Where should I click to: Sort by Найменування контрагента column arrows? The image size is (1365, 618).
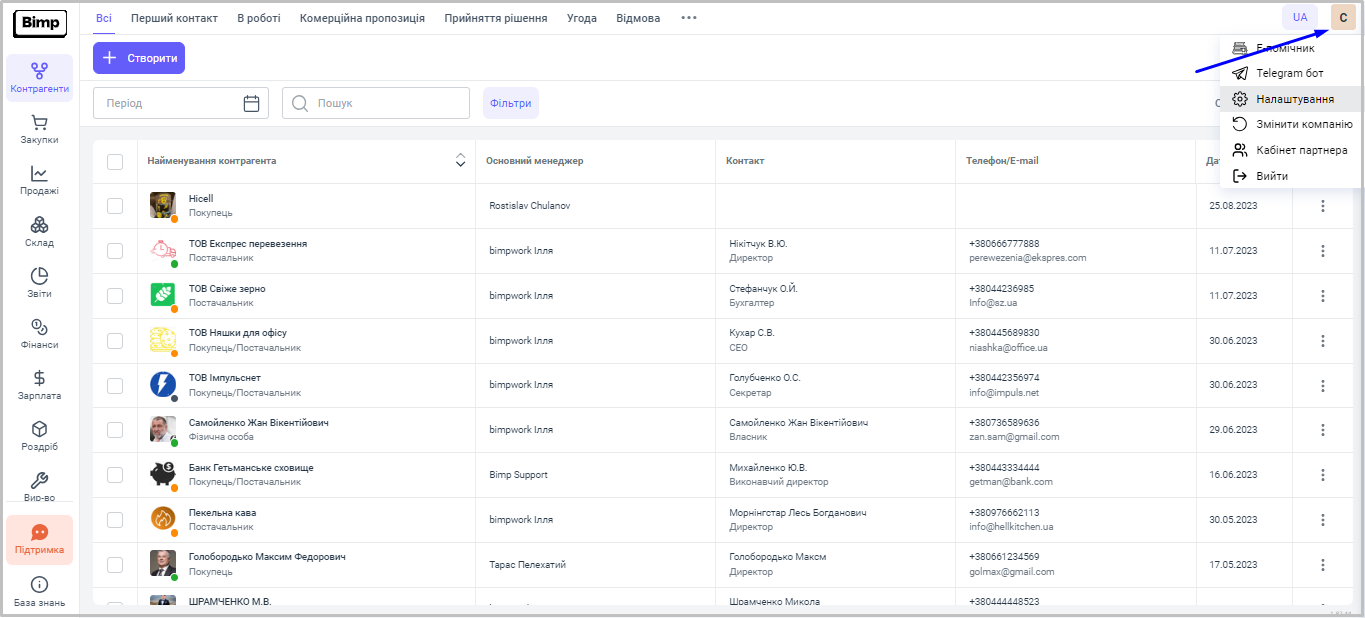[461, 161]
